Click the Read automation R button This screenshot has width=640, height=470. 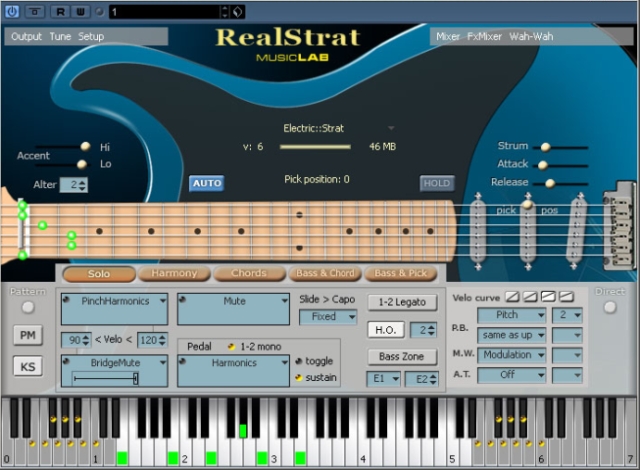click(60, 12)
